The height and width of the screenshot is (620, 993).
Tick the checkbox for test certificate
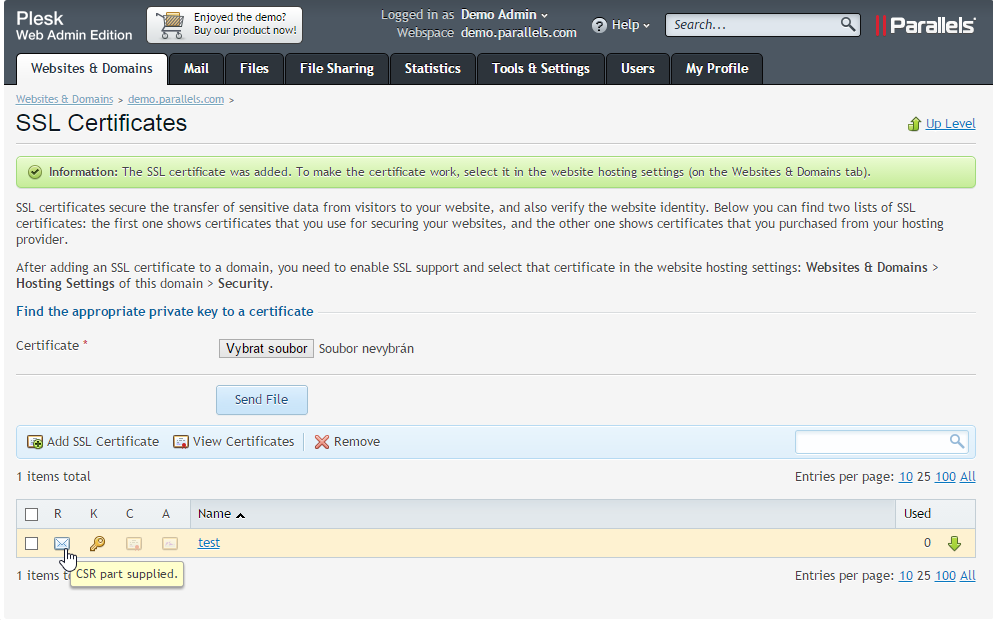pyautogui.click(x=32, y=543)
